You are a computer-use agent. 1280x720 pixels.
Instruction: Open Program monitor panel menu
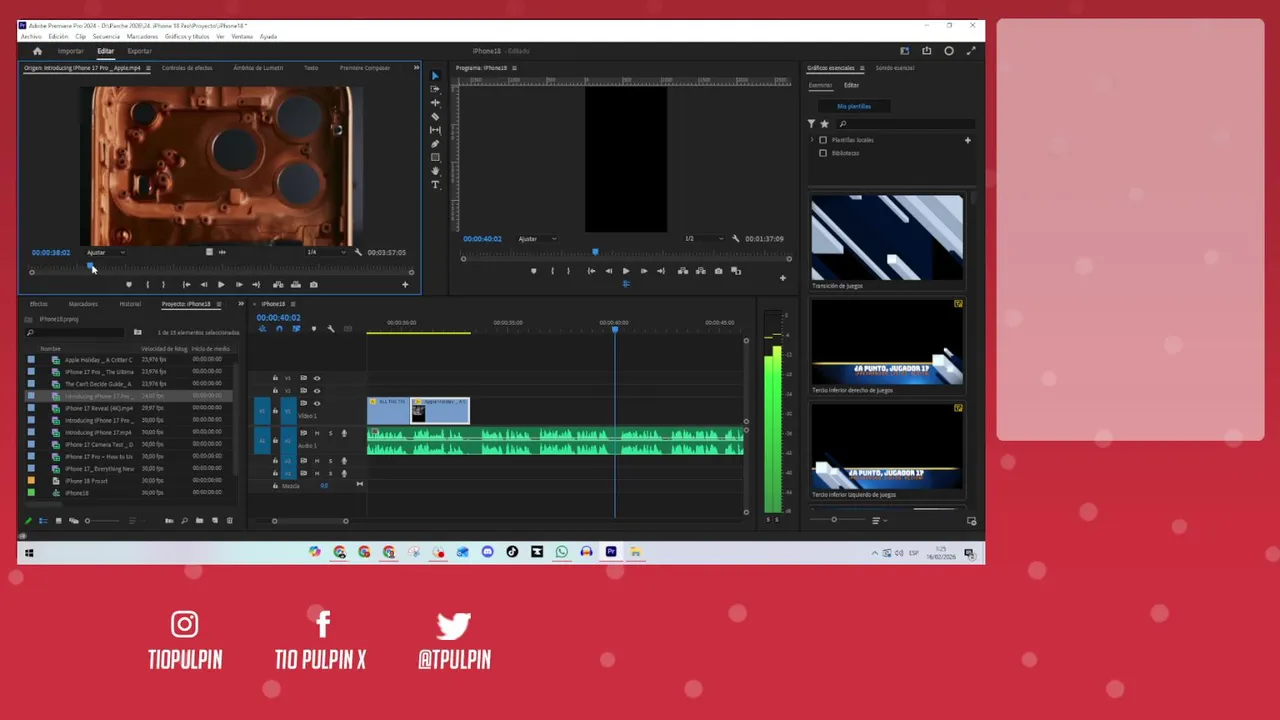pos(515,68)
